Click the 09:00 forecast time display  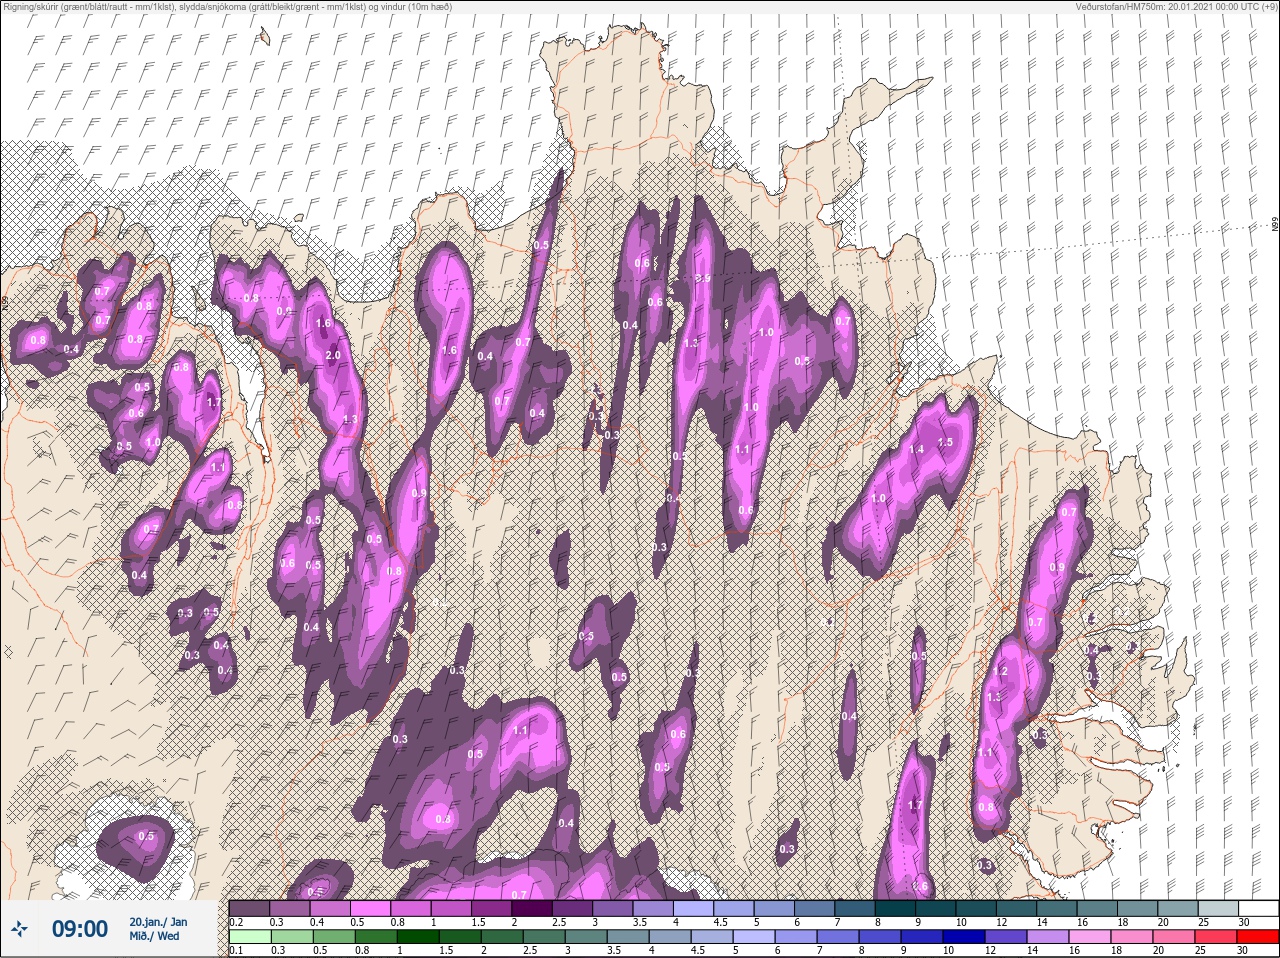click(x=80, y=929)
